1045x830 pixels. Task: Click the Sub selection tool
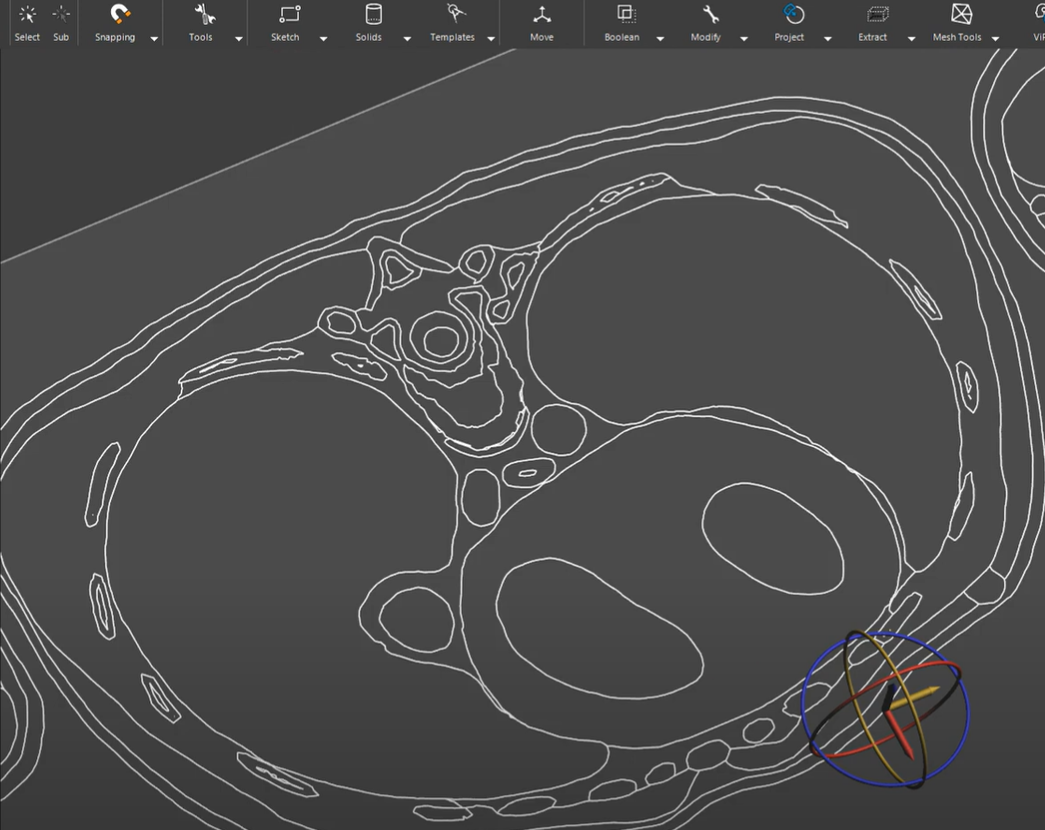click(61, 15)
